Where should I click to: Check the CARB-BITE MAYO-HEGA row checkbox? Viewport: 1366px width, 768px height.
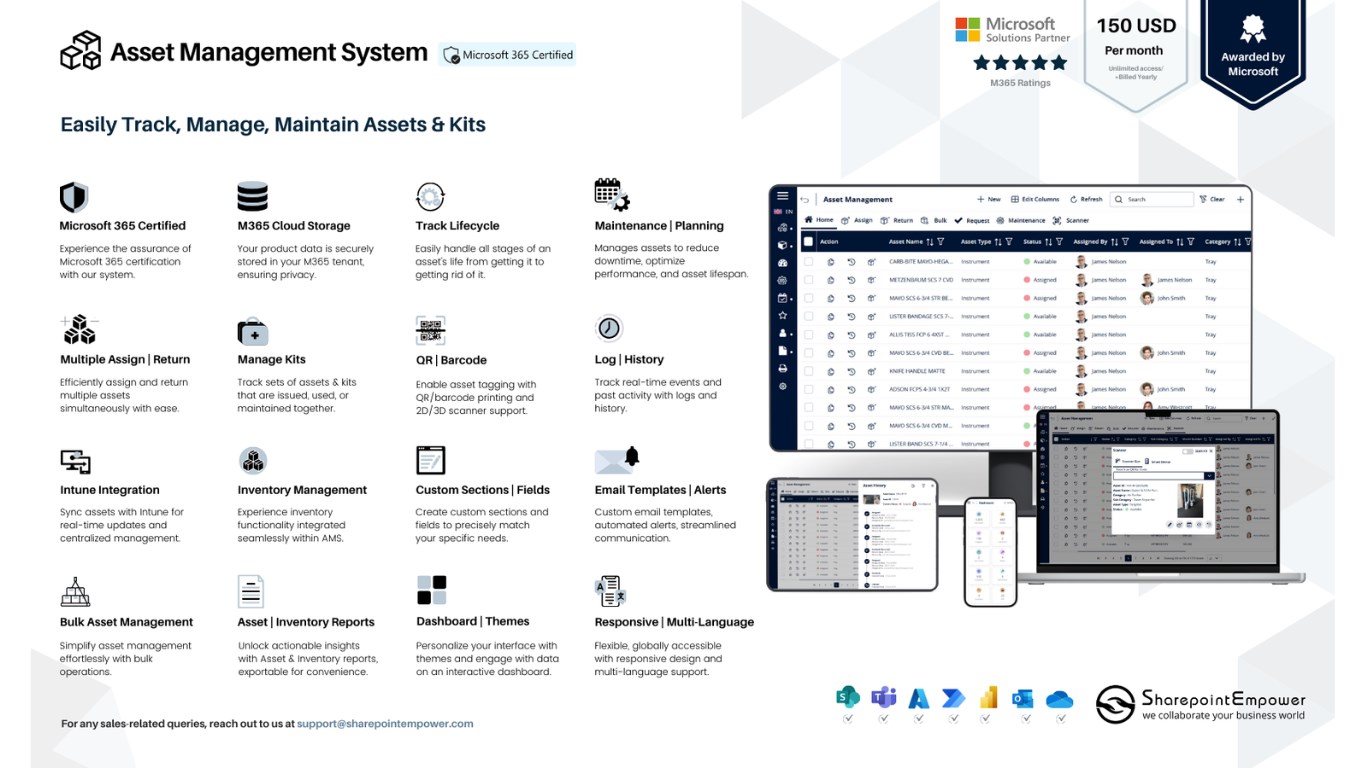(808, 262)
